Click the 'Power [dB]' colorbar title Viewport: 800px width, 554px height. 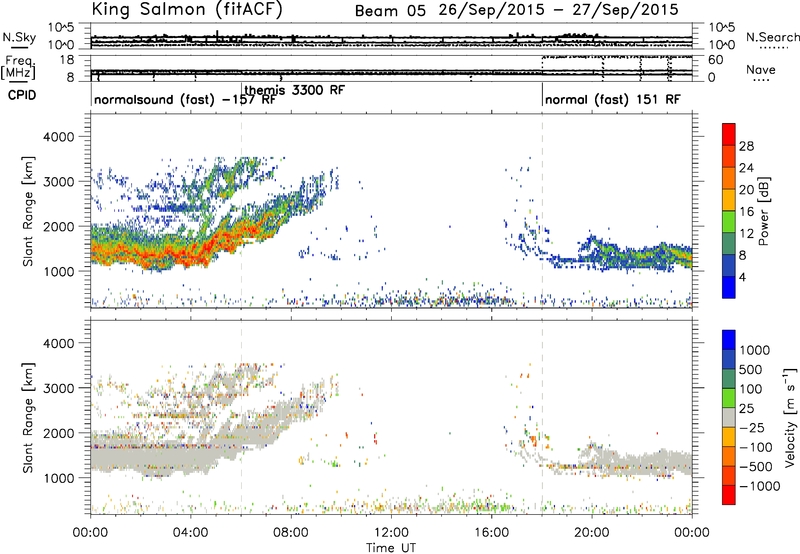point(763,211)
